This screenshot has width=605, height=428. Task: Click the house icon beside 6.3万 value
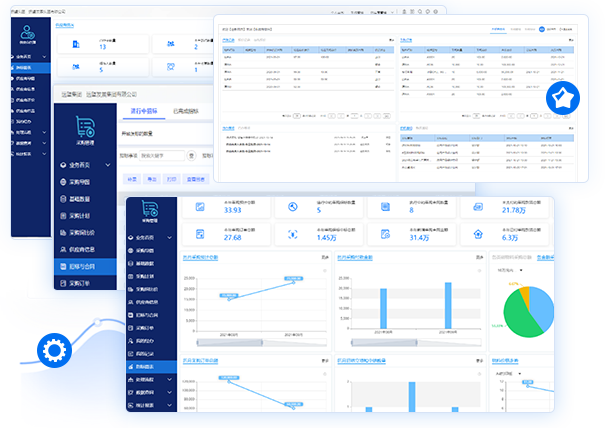click(478, 234)
